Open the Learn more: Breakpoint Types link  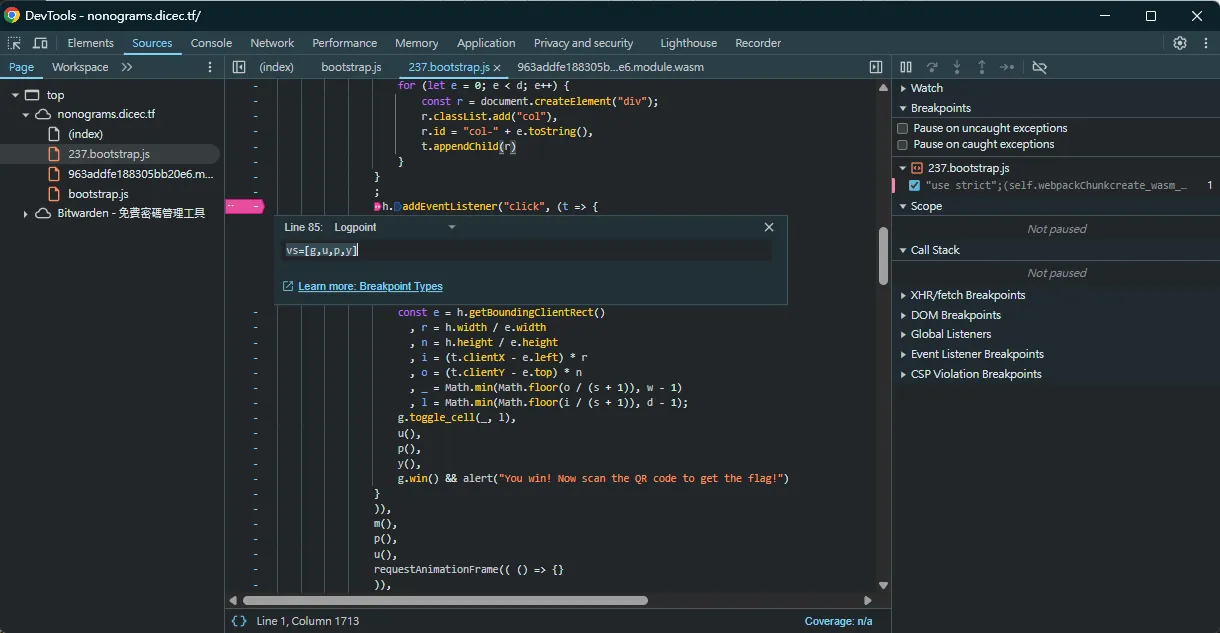(369, 286)
